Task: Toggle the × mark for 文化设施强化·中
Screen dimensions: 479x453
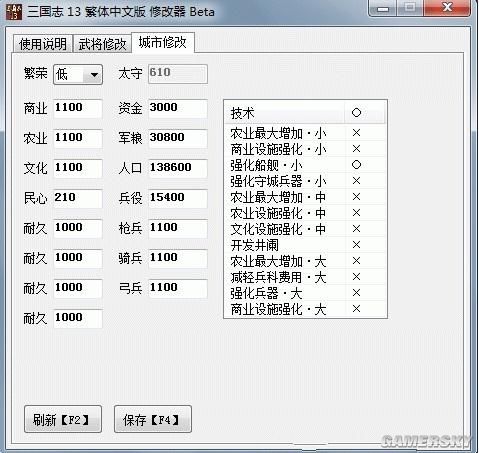Action: (x=356, y=229)
